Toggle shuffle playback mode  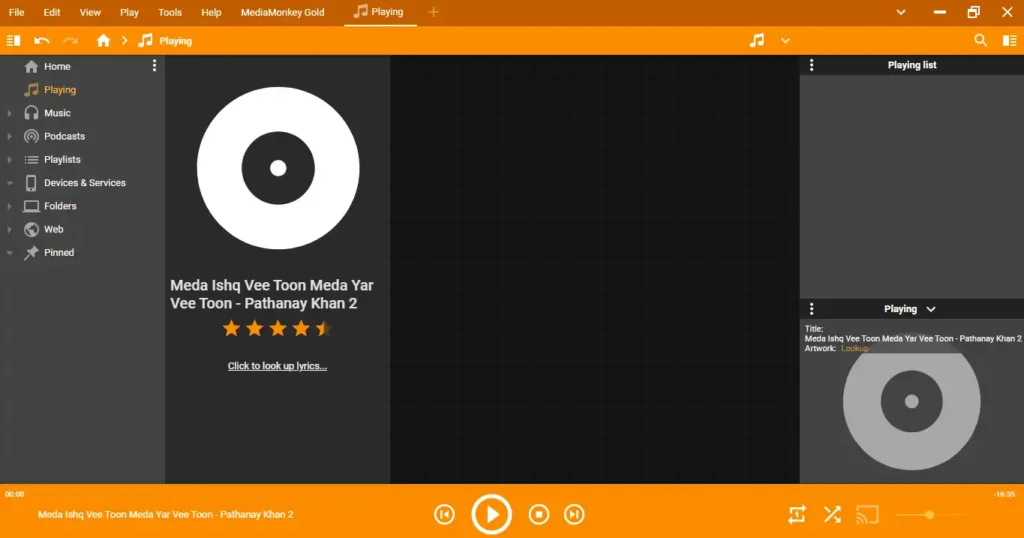(831, 515)
